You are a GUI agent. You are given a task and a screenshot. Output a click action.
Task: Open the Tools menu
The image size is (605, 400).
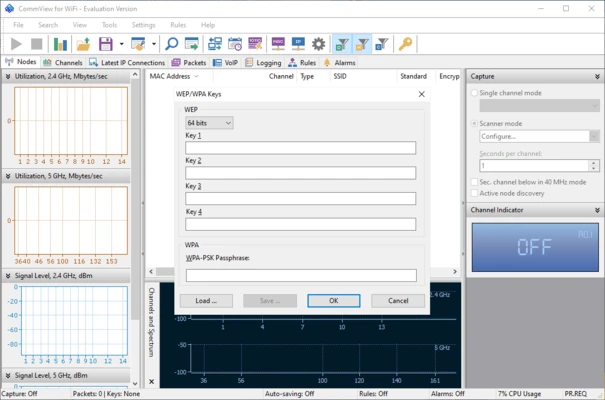[x=109, y=25]
